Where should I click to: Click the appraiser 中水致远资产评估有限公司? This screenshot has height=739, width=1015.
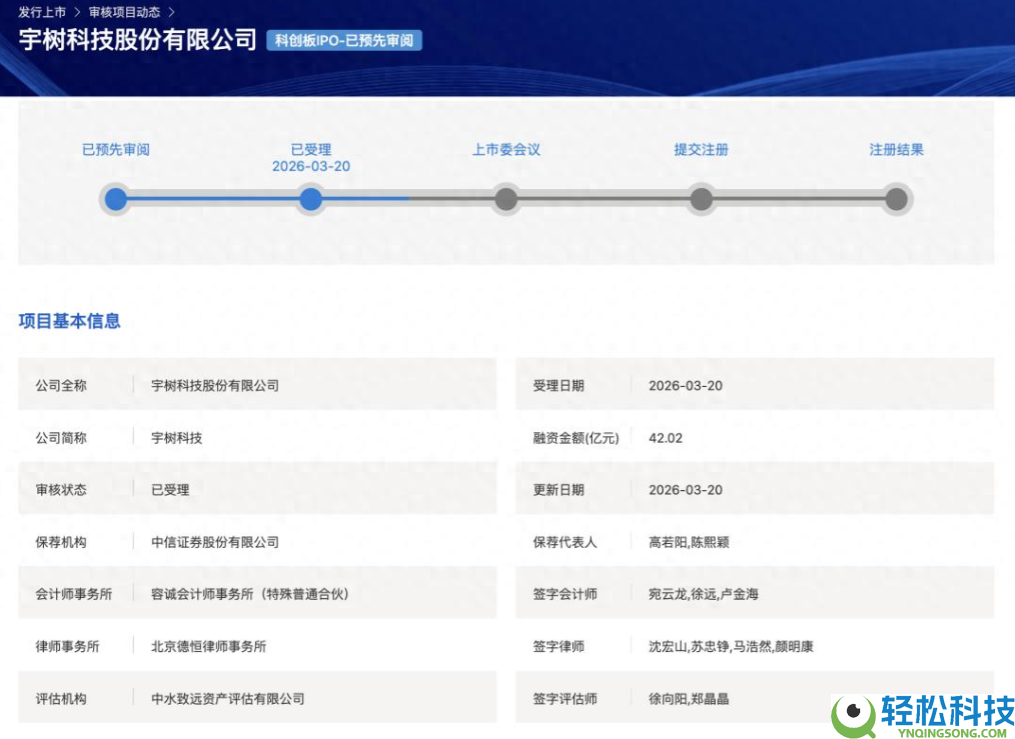tap(228, 699)
